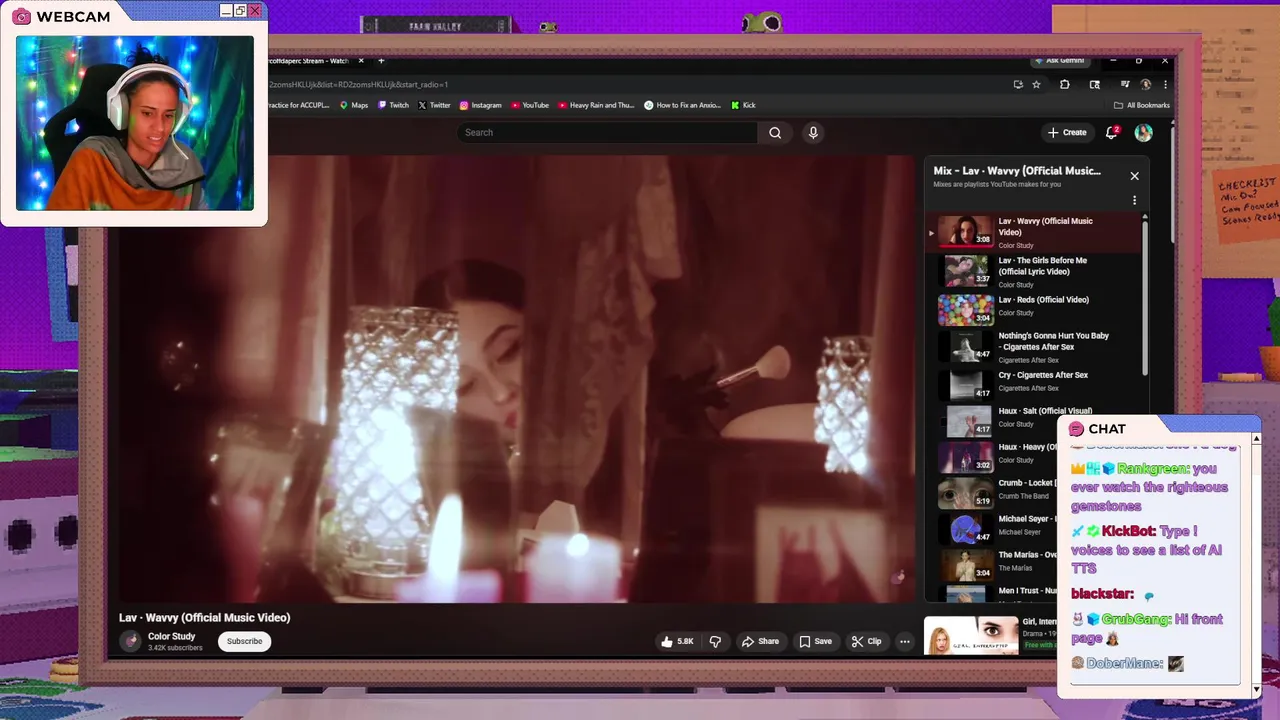The image size is (1280, 720).
Task: Play Michael Seyer track in mix list
Action: pyautogui.click(x=992, y=527)
